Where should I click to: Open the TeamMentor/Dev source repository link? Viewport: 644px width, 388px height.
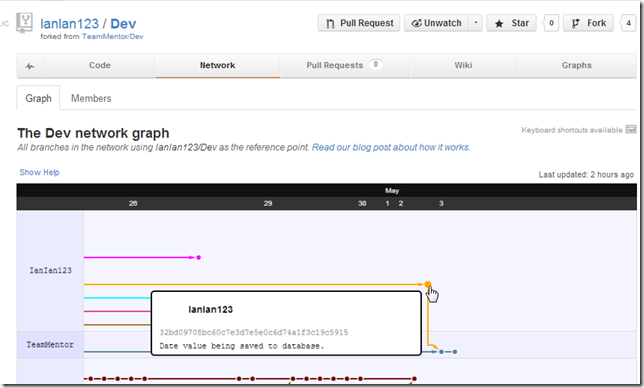(113, 37)
